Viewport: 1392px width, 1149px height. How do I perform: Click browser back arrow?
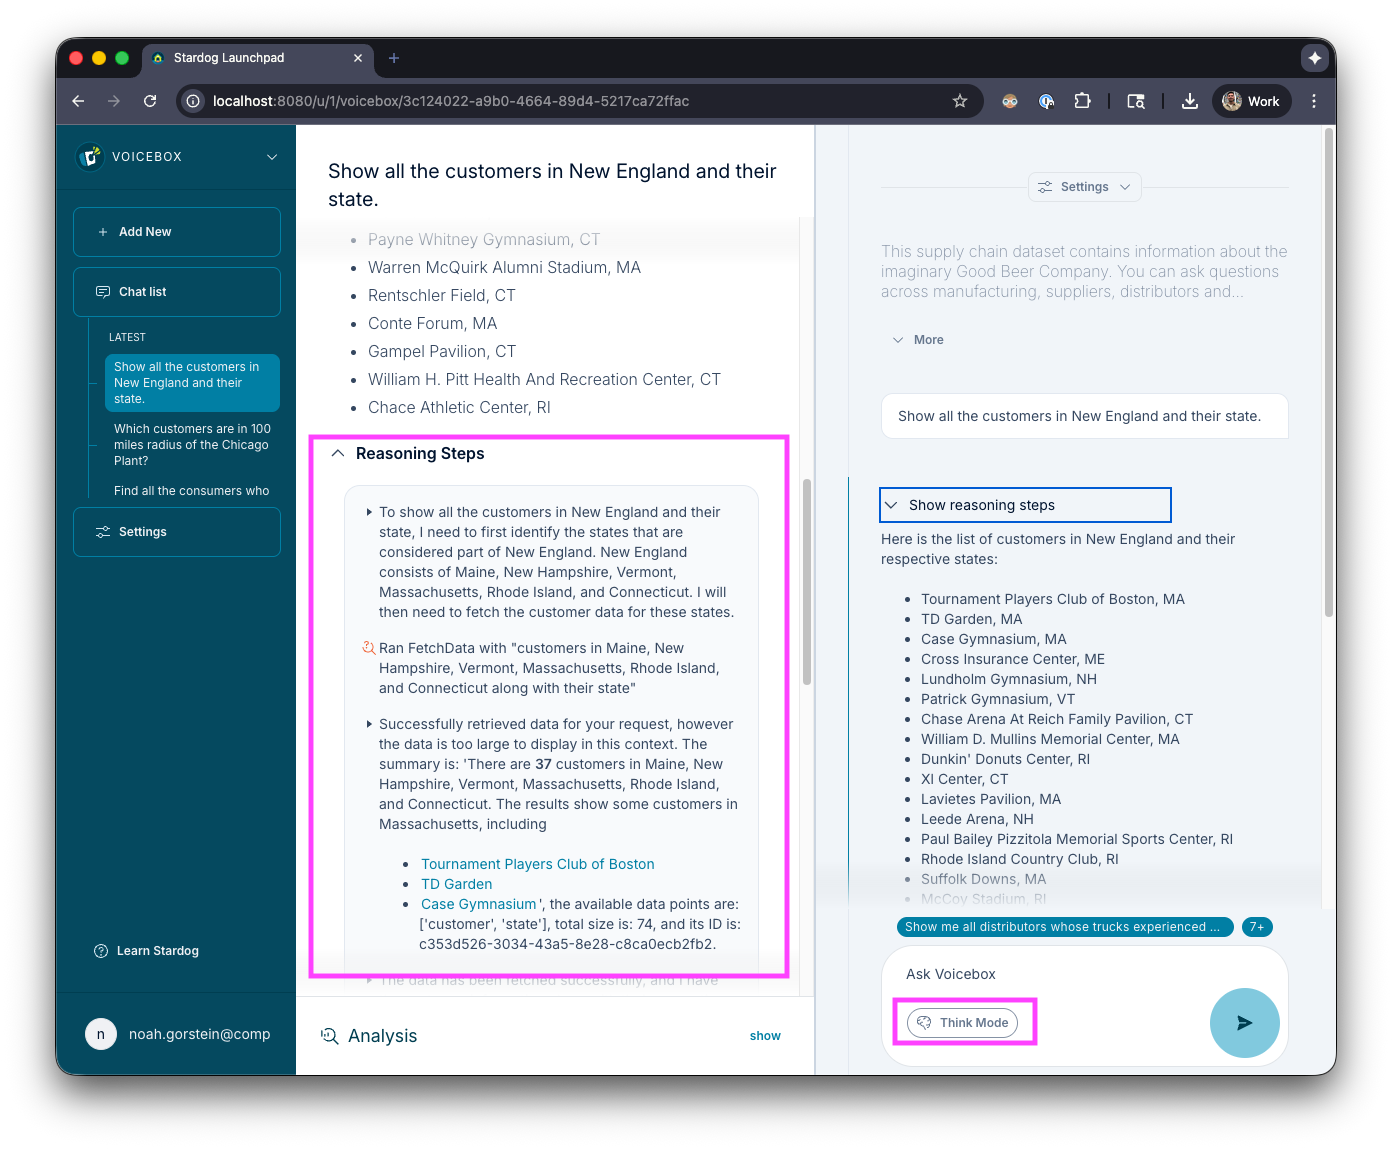pyautogui.click(x=78, y=101)
